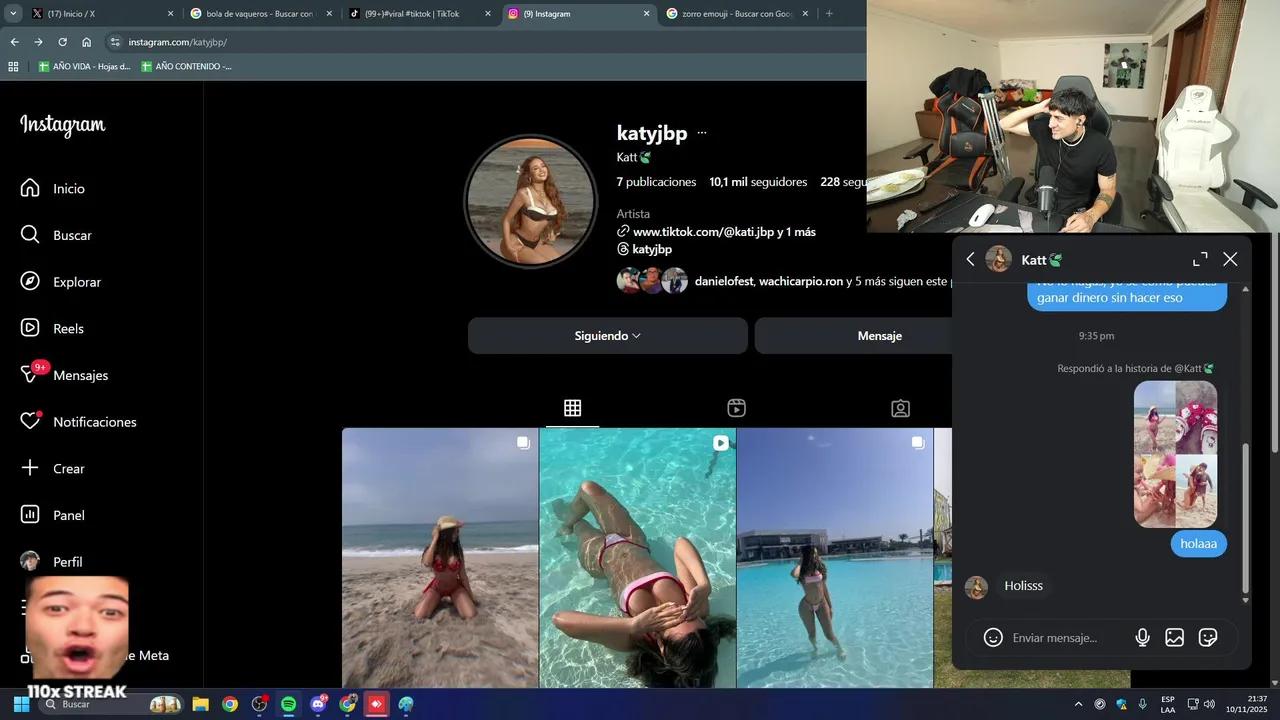Click the attach image icon in chat
1280x720 pixels.
tap(1174, 637)
